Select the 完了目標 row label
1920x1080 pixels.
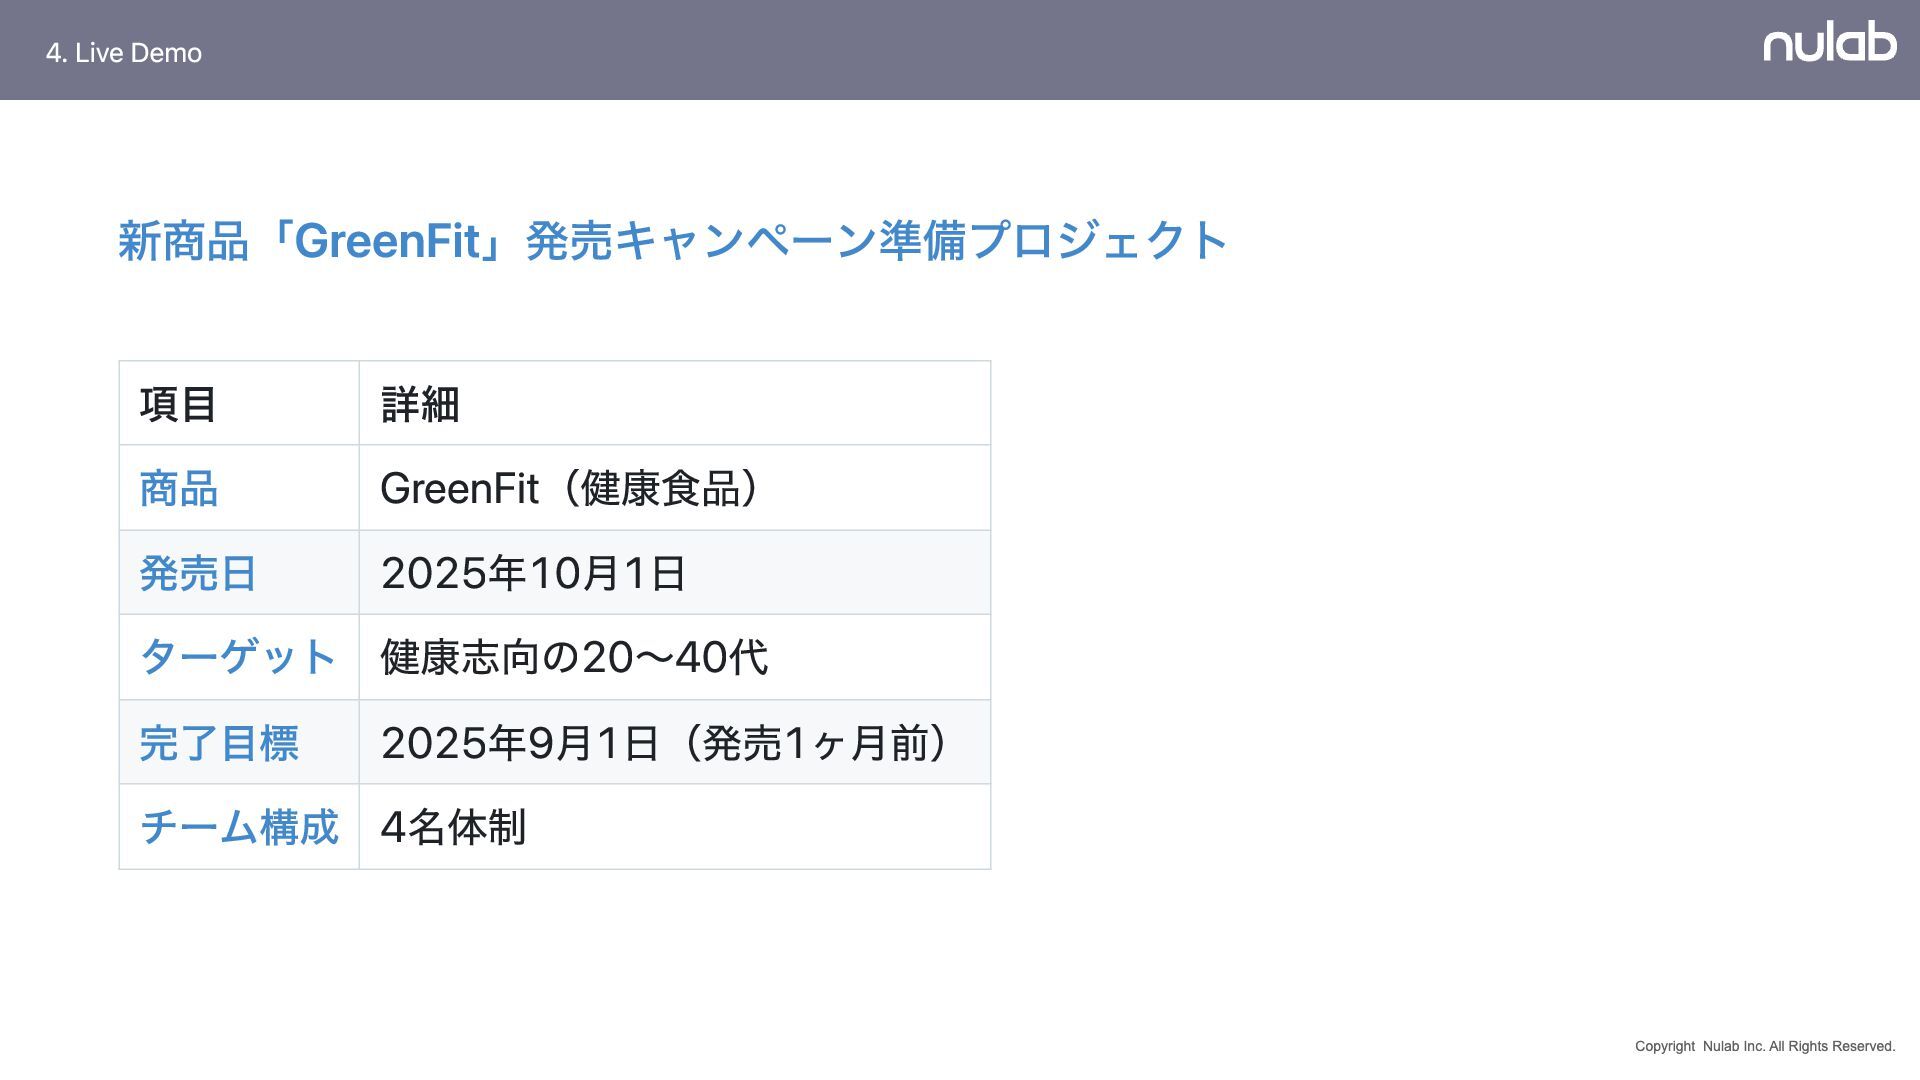[239, 742]
